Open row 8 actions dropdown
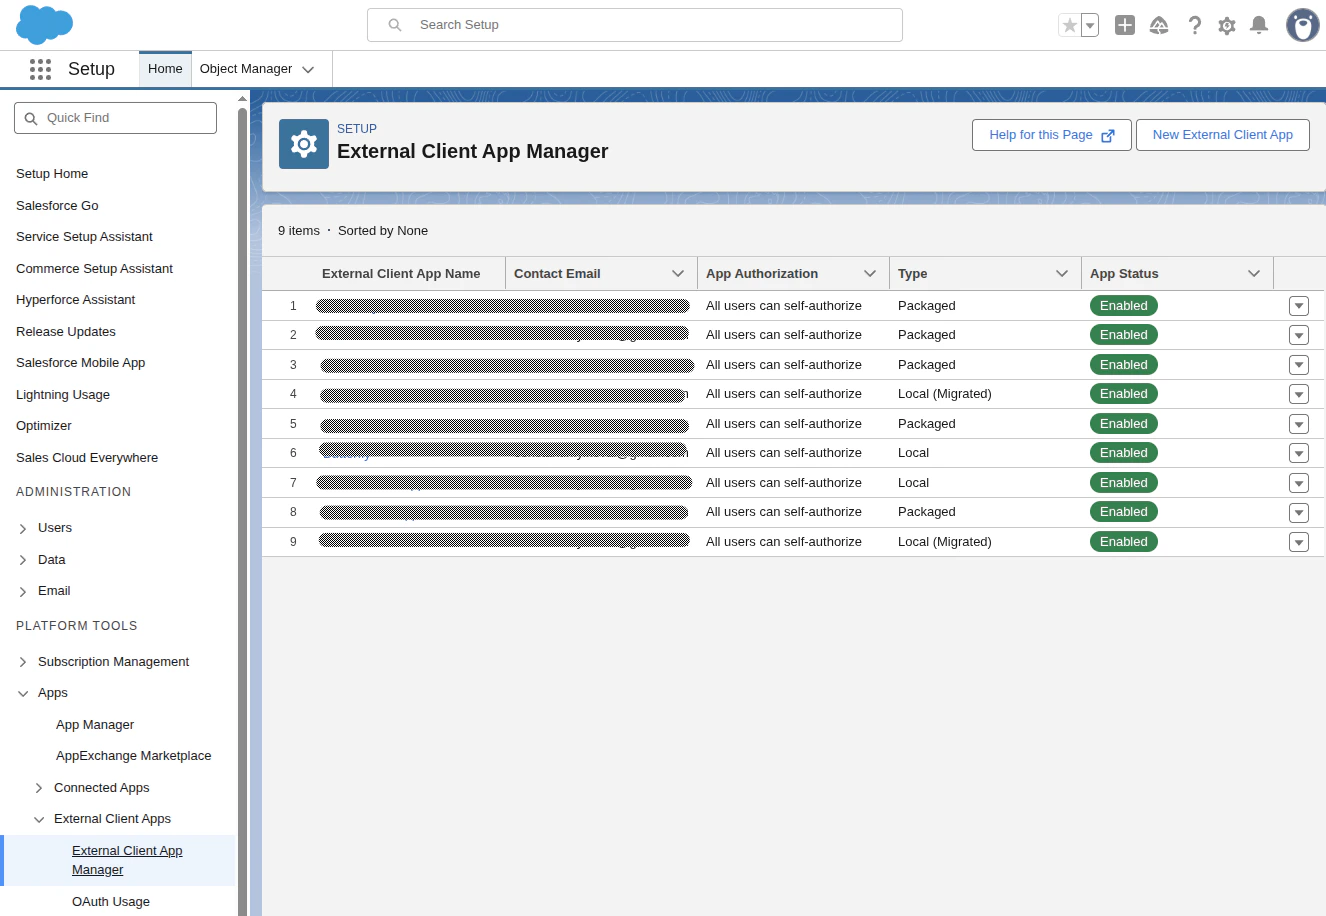The width and height of the screenshot is (1326, 916). coord(1299,512)
